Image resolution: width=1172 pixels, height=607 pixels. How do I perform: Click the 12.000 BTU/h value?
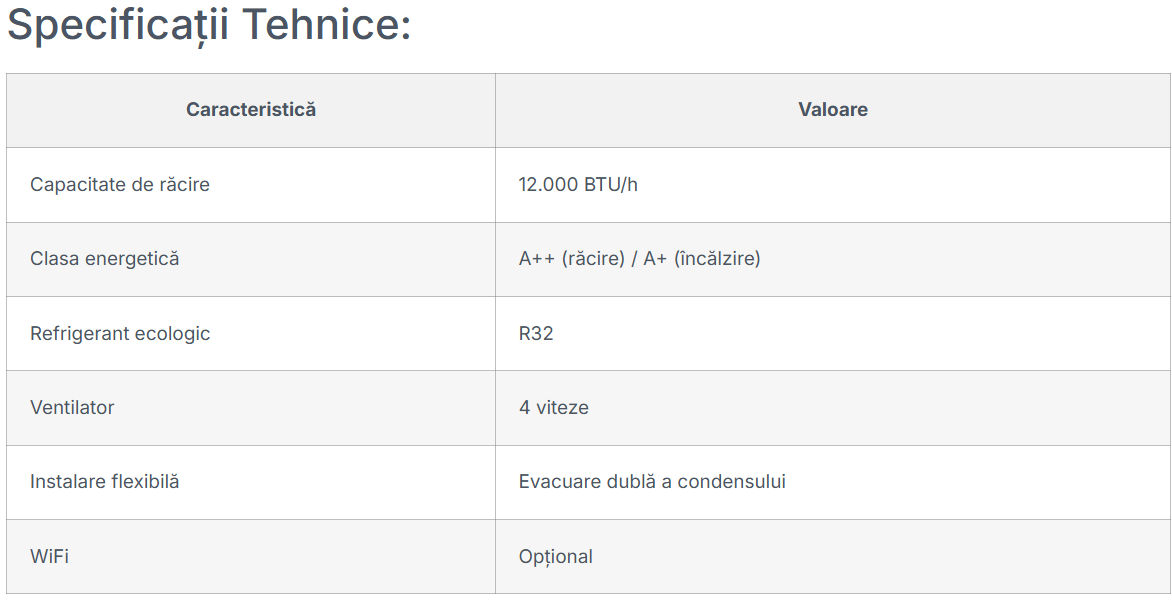[578, 185]
